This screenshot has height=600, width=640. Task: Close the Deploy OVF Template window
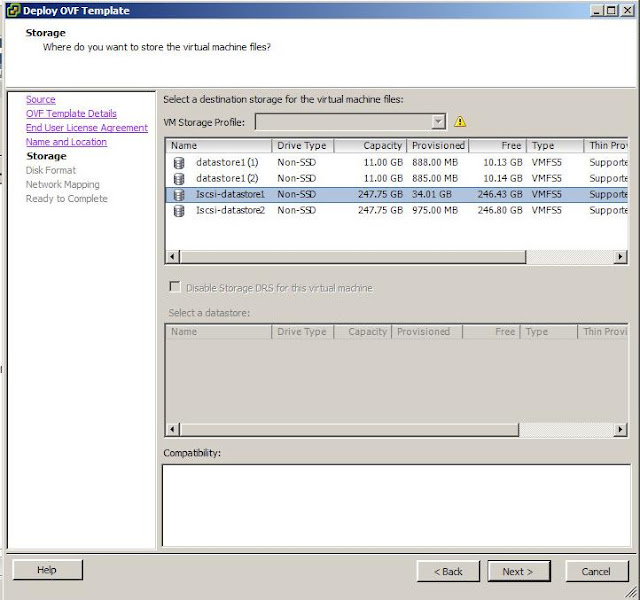627,10
